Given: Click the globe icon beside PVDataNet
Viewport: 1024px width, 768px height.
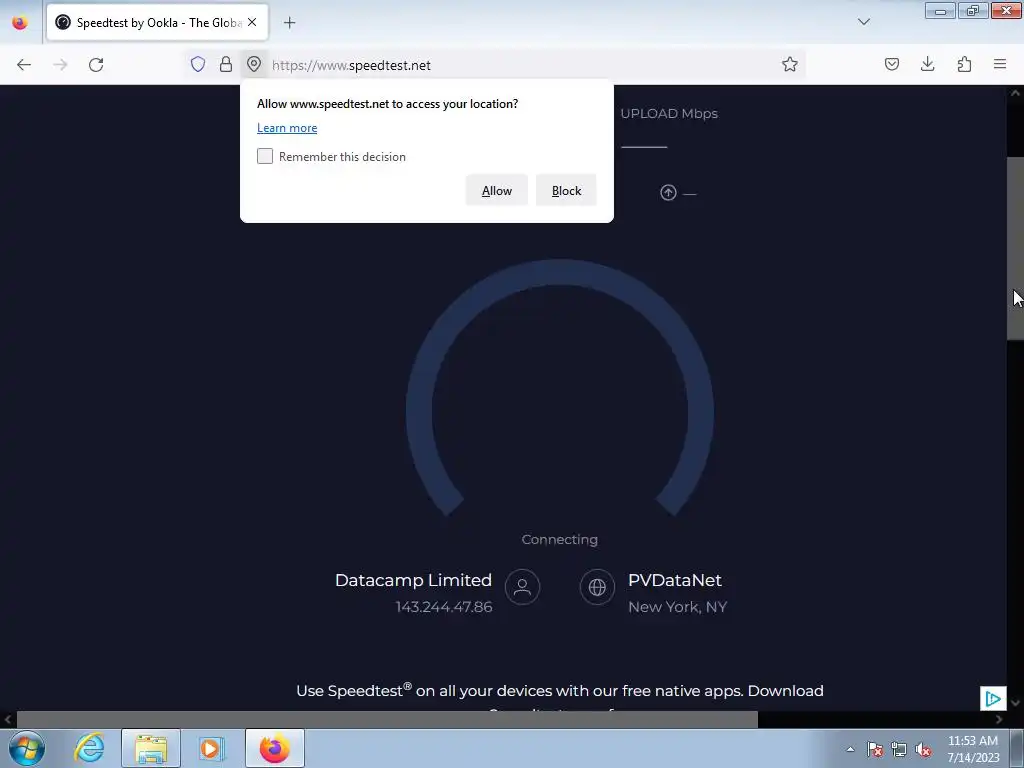Looking at the screenshot, I should (x=597, y=586).
